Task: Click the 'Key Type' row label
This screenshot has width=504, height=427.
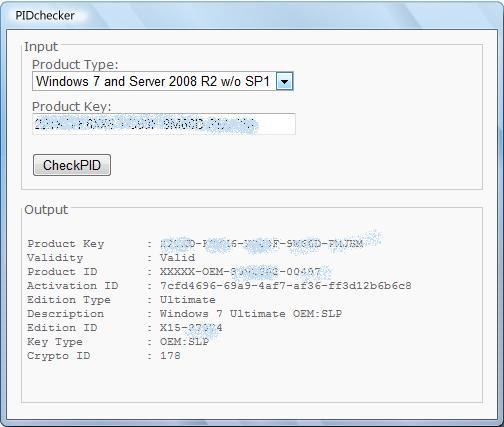Action: click(x=55, y=342)
